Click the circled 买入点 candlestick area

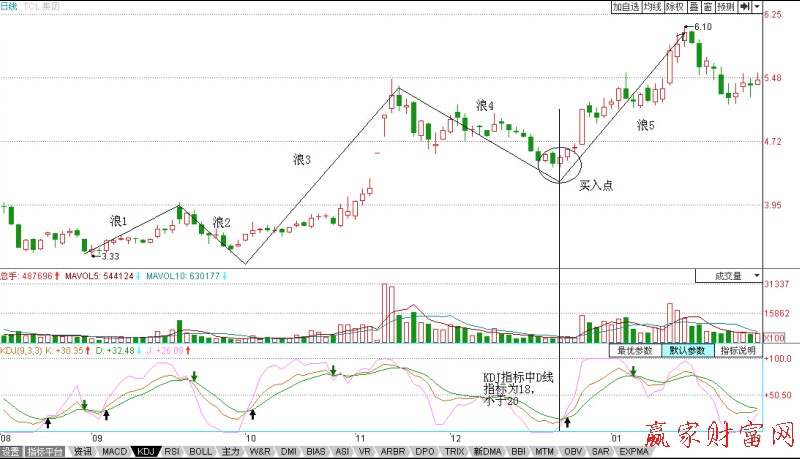point(558,162)
